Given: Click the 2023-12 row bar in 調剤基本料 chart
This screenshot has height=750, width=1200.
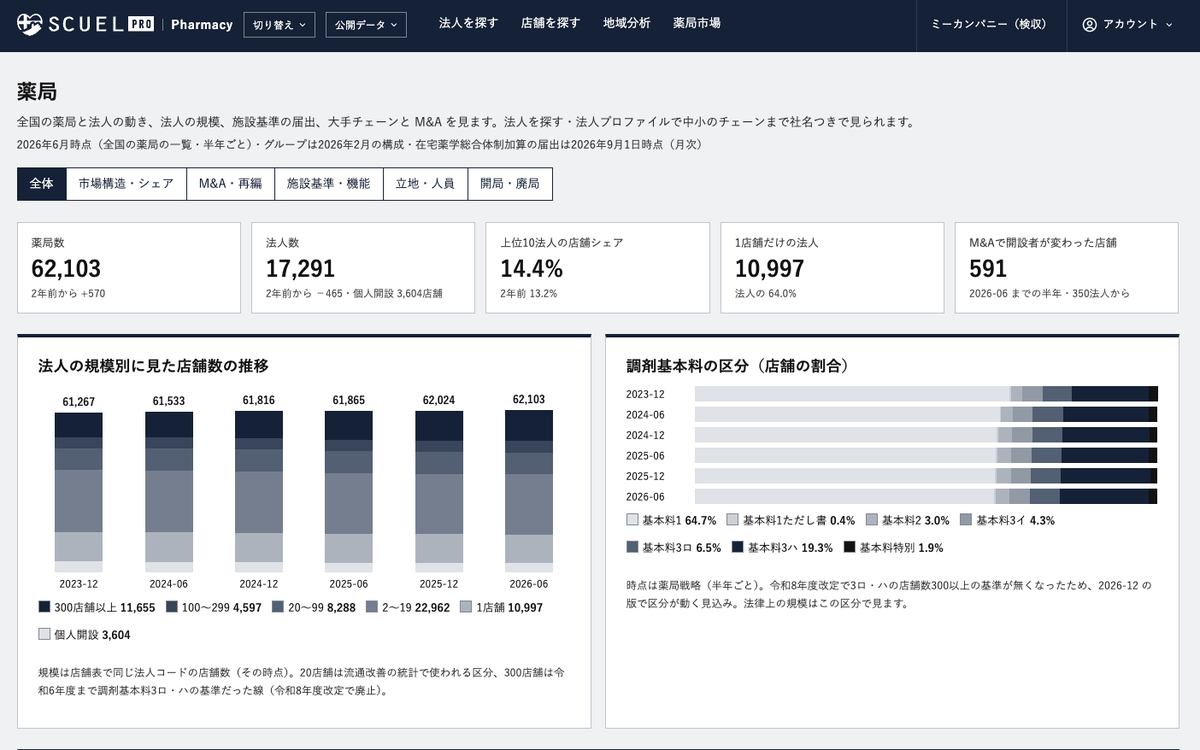Looking at the screenshot, I should click(x=926, y=394).
